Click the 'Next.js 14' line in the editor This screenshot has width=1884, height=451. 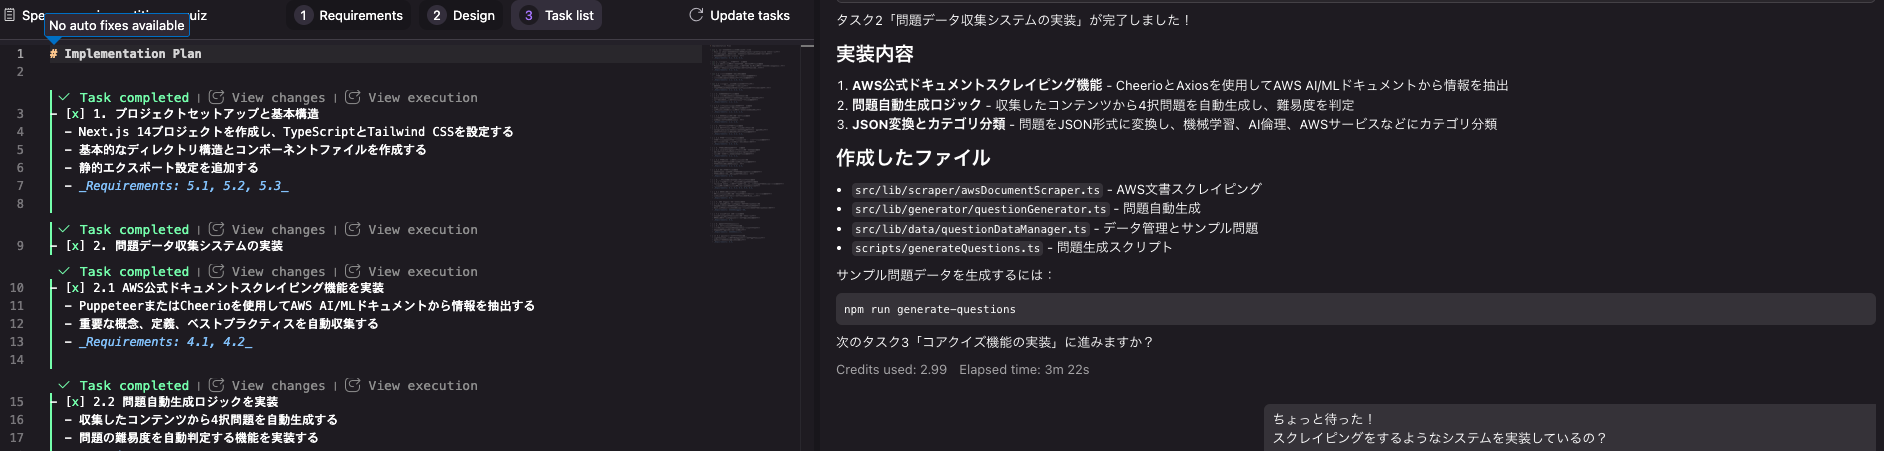(x=289, y=132)
